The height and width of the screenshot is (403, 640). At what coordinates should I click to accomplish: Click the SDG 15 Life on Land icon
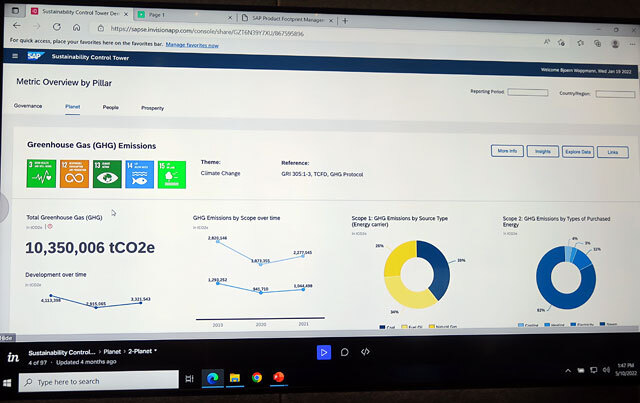coord(172,175)
